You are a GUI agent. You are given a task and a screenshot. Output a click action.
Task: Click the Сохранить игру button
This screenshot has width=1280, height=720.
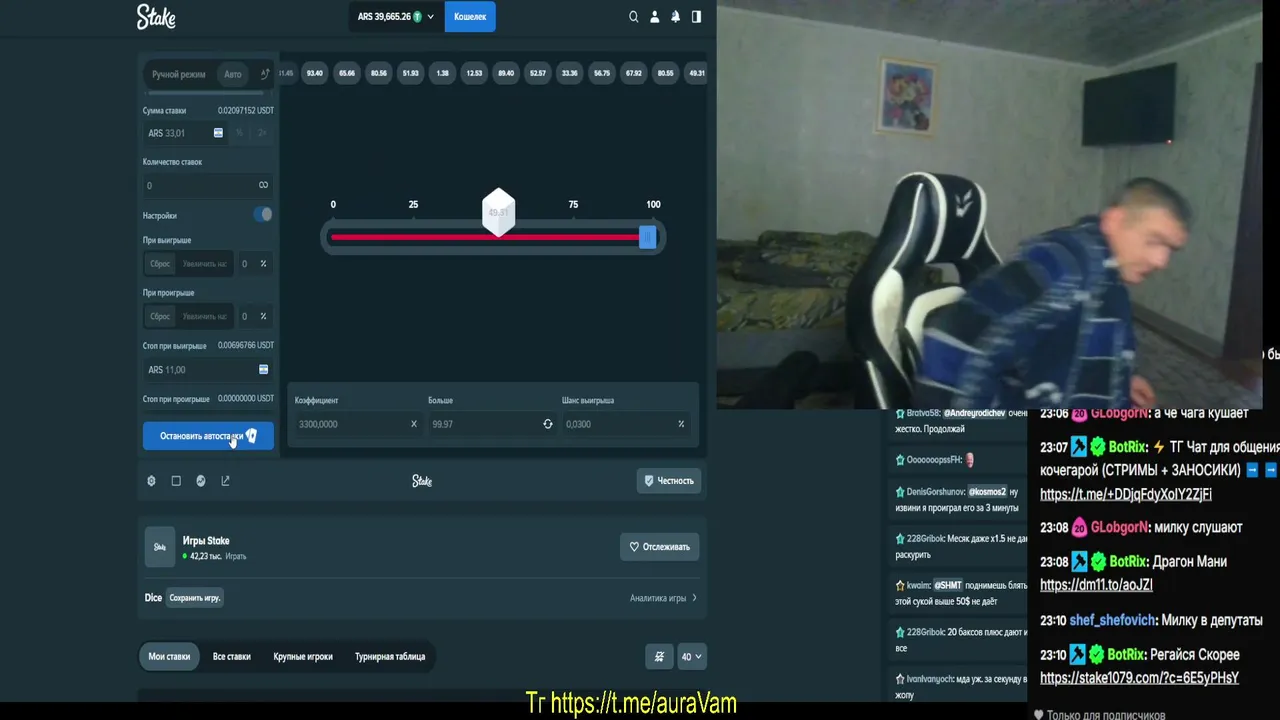click(x=195, y=598)
